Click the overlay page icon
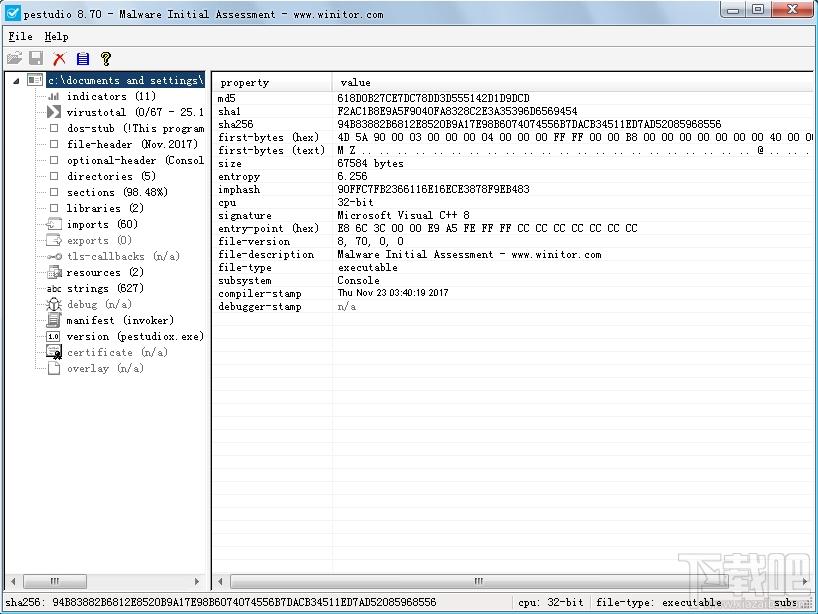The image size is (818, 614). coord(54,368)
